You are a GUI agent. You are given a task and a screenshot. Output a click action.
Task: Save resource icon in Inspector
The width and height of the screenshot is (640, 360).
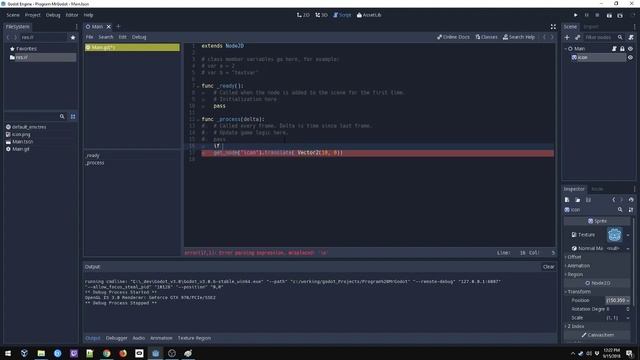point(588,200)
